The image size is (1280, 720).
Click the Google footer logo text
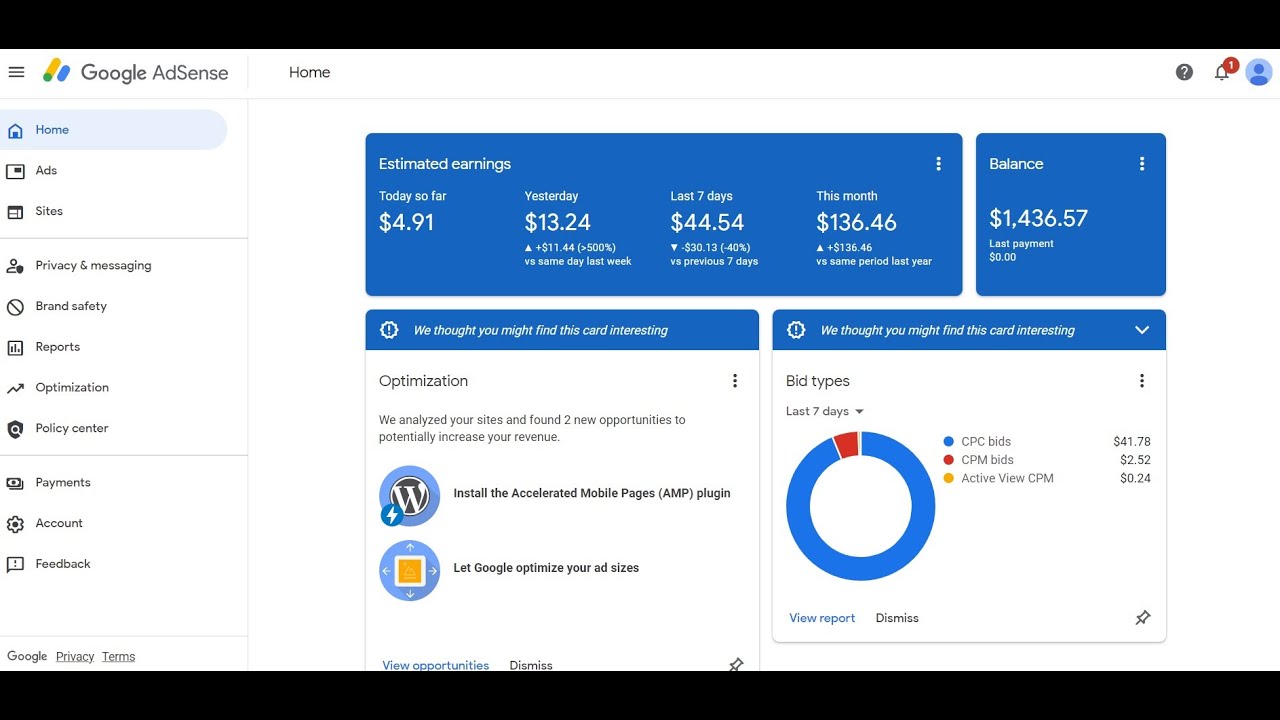tap(27, 657)
